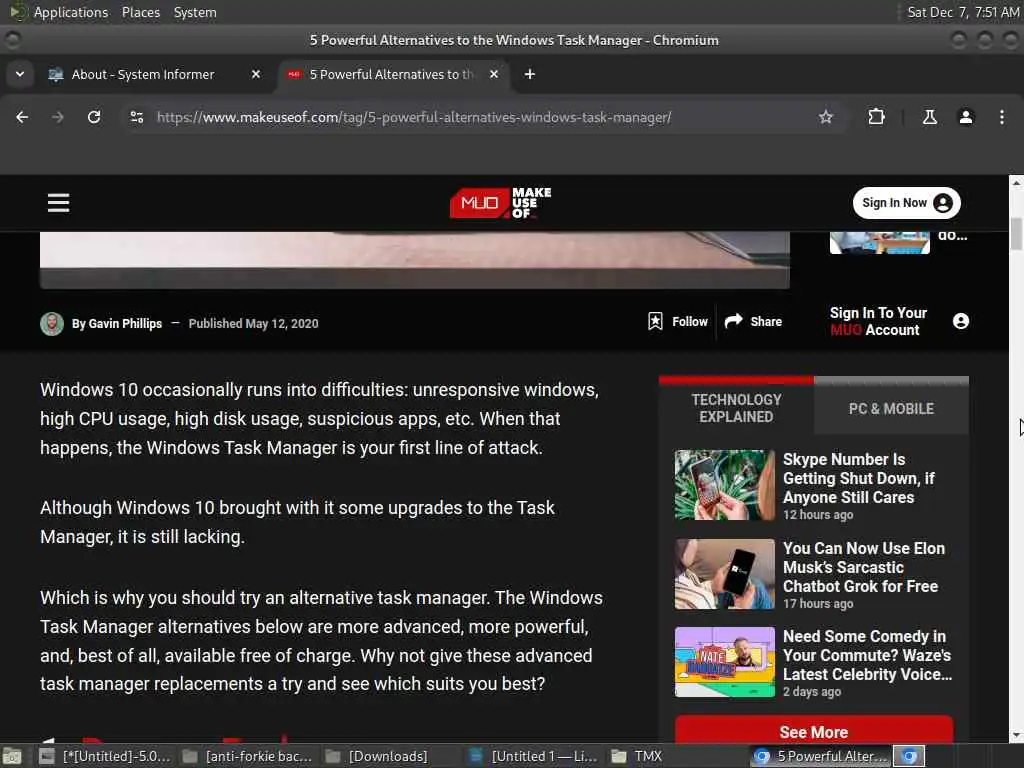The image size is (1024, 768).
Task: Switch to the PC & Mobile tab
Action: (x=891, y=409)
